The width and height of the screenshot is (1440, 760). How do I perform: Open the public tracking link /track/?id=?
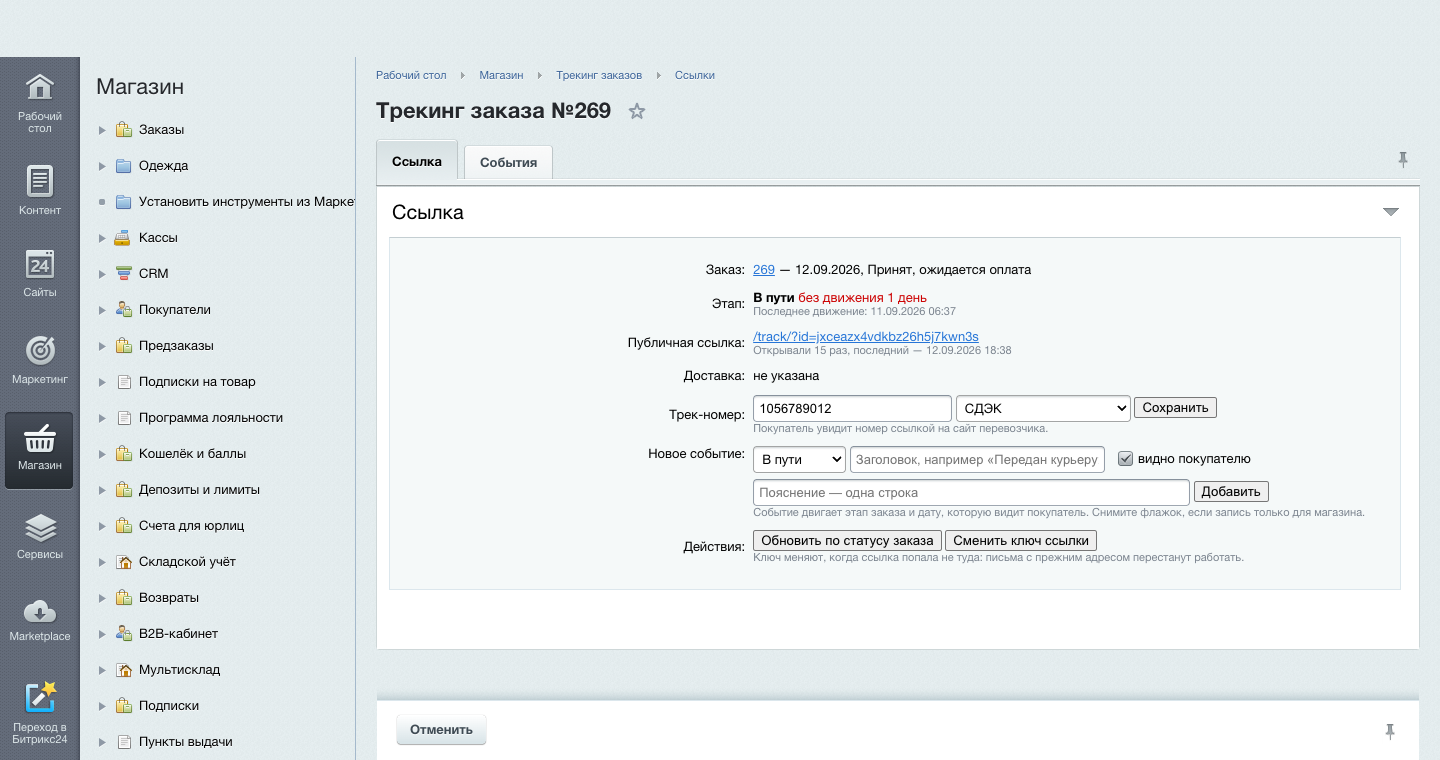tap(866, 337)
